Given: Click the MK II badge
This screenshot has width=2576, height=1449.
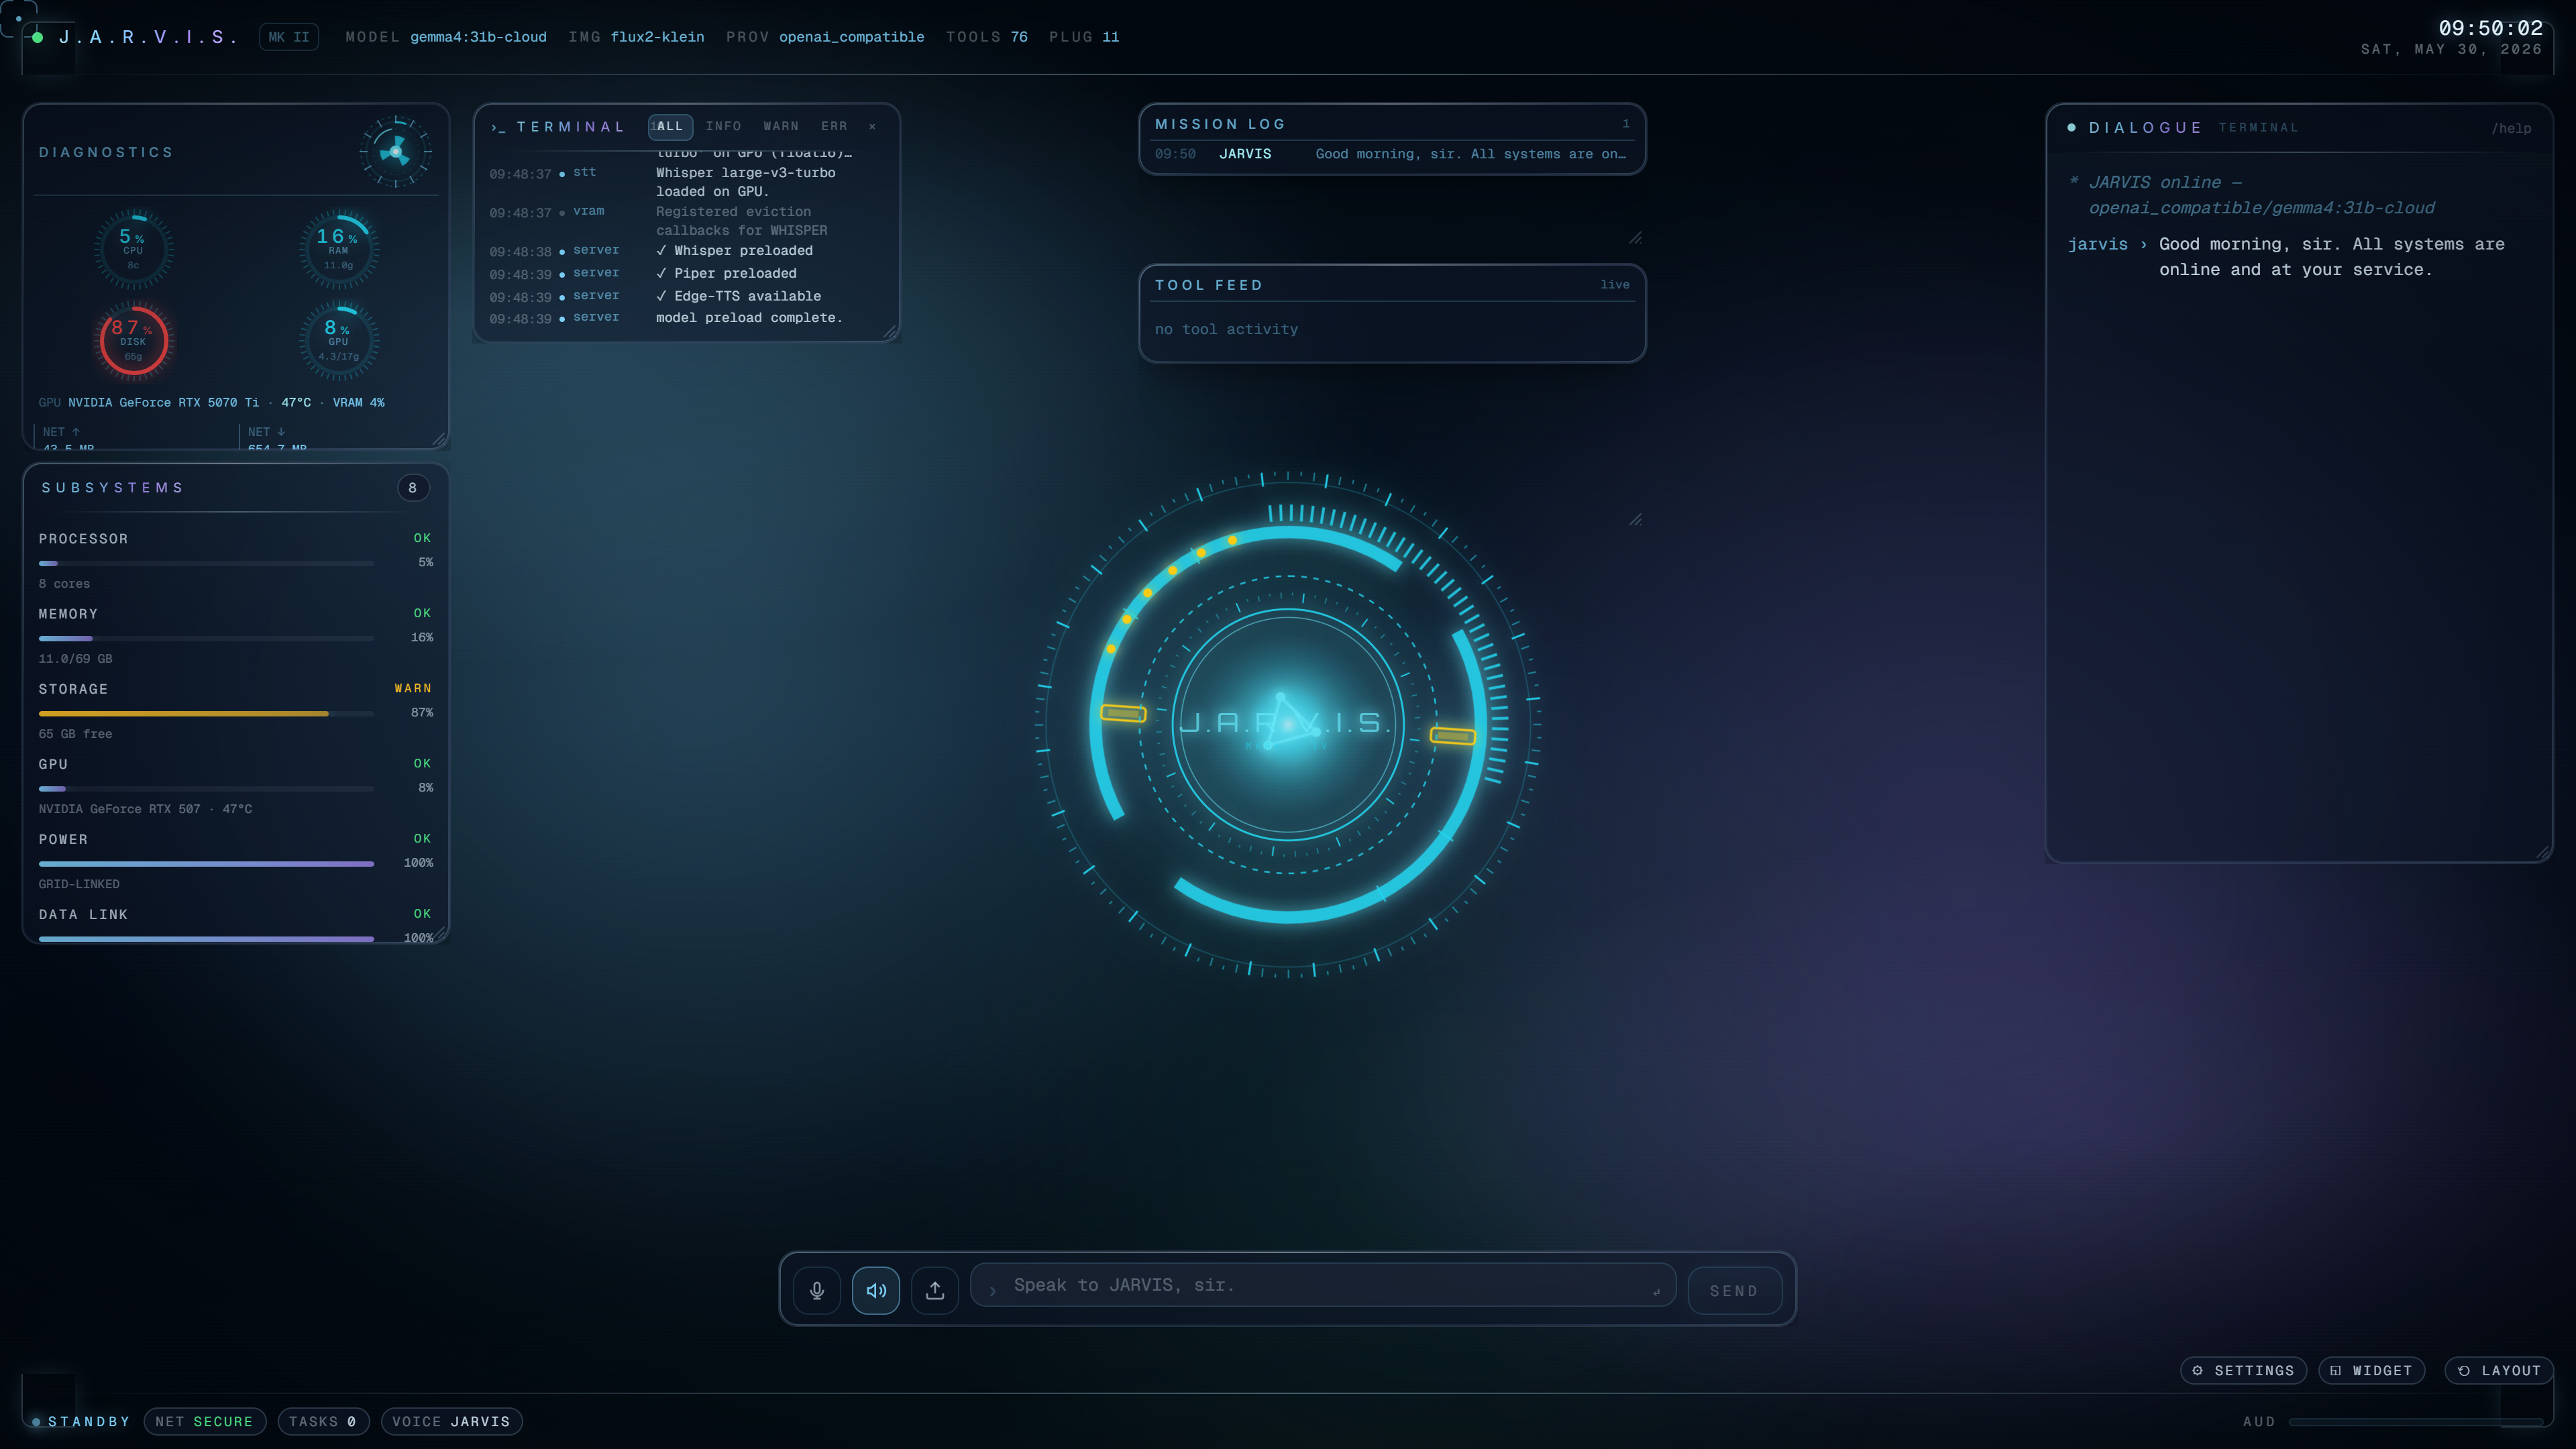Looking at the screenshot, I should [289, 37].
